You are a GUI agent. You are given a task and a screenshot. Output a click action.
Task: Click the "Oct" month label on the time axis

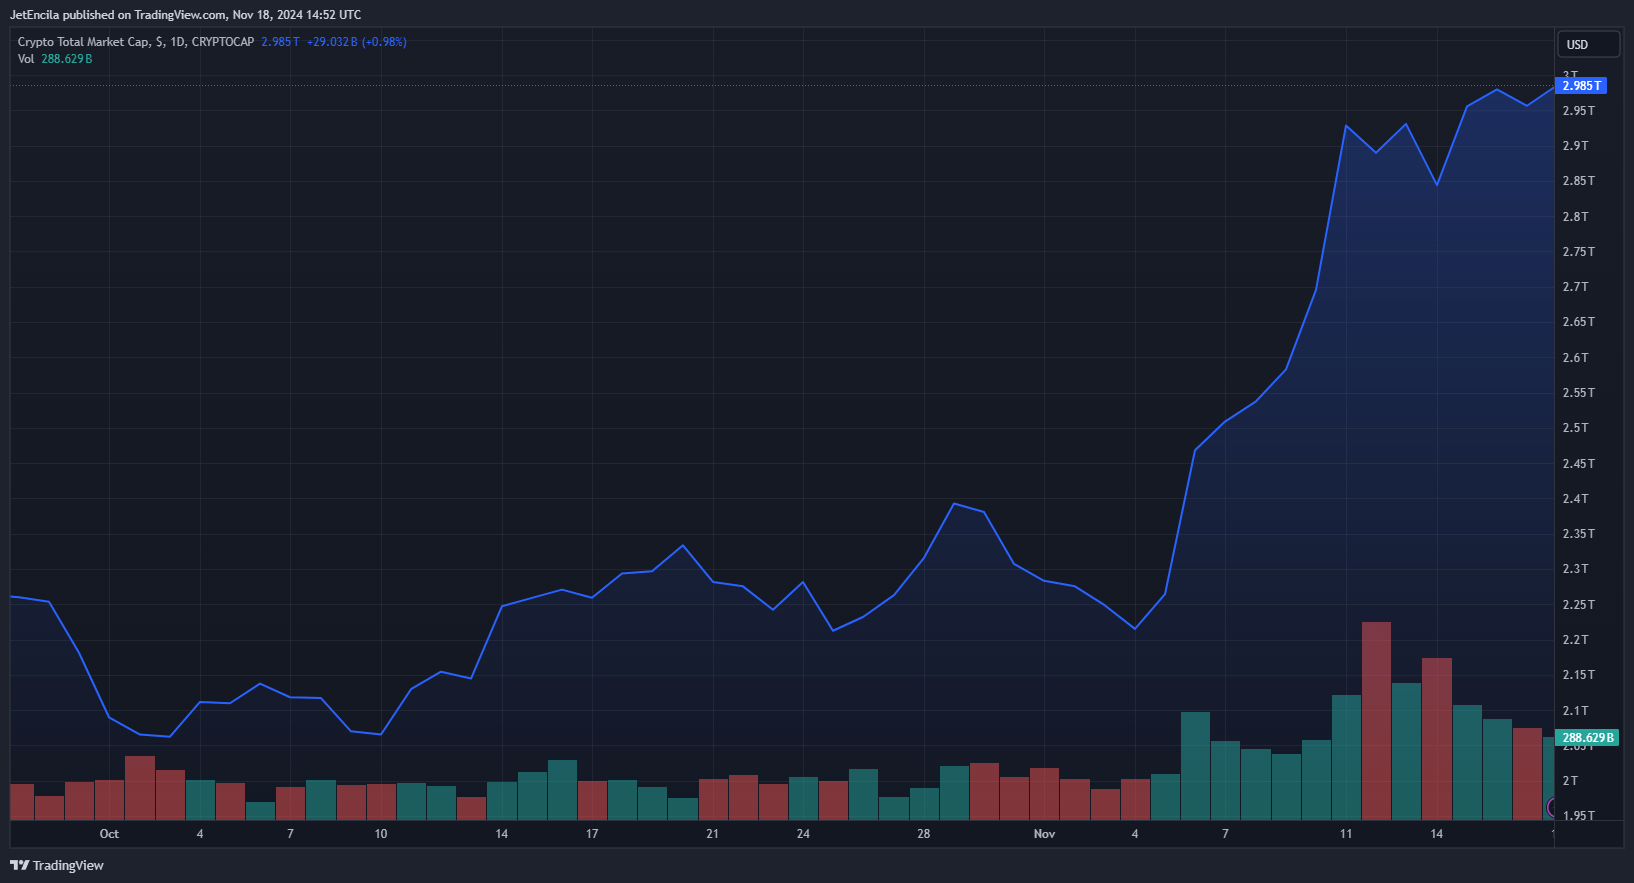(x=109, y=834)
